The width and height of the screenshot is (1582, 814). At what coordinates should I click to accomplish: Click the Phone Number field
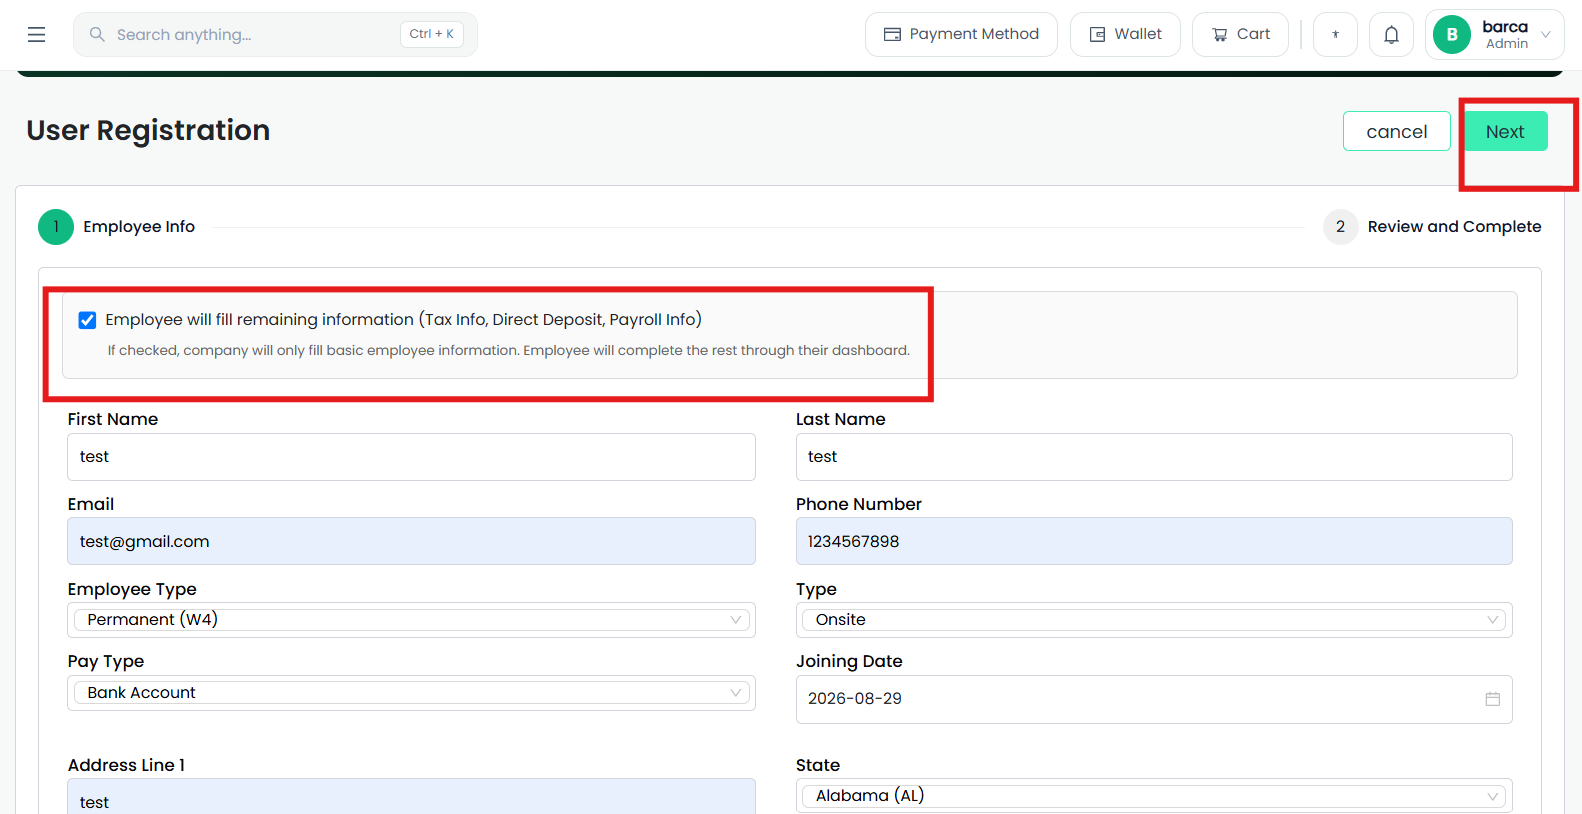[1154, 541]
